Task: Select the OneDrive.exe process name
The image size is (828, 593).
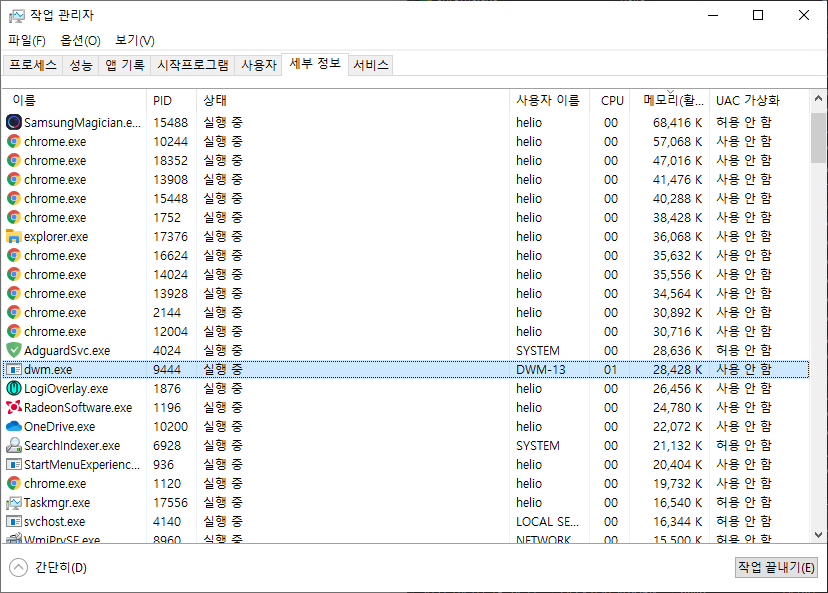Action: click(60, 427)
